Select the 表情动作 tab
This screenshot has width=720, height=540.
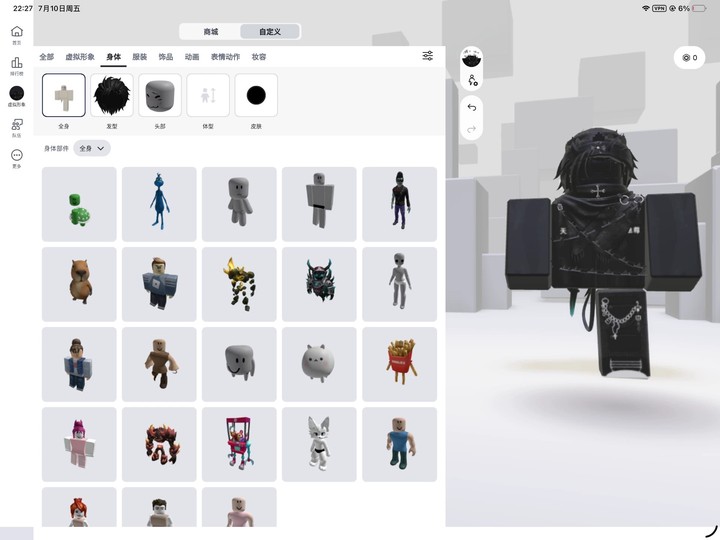pyautogui.click(x=225, y=57)
